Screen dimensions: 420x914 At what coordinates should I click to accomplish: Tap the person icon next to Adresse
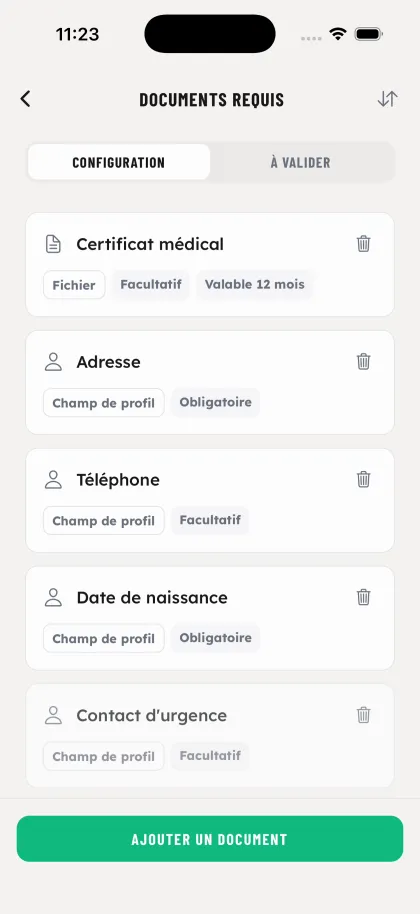point(53,361)
